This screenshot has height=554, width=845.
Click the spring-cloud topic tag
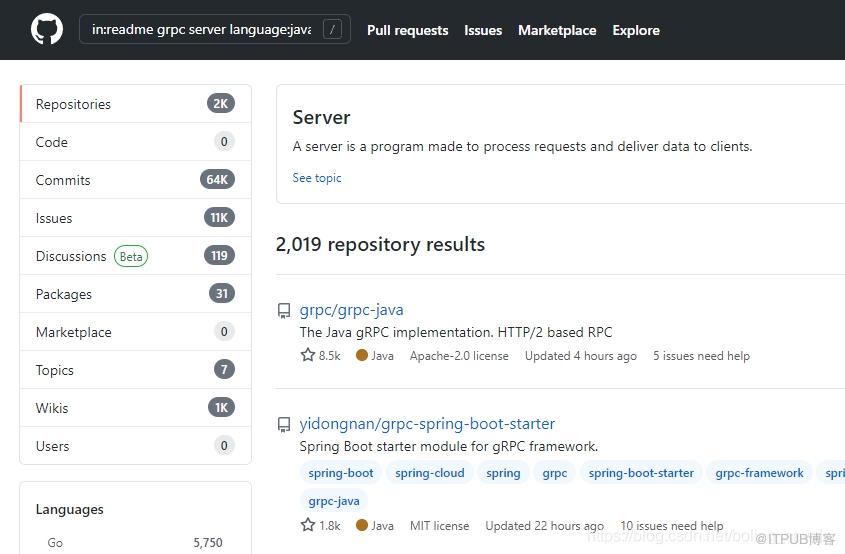(x=430, y=473)
